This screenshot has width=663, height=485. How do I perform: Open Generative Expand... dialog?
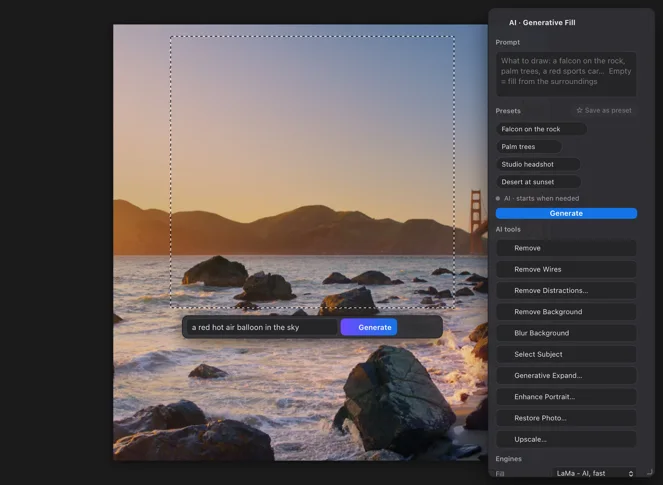pos(566,375)
